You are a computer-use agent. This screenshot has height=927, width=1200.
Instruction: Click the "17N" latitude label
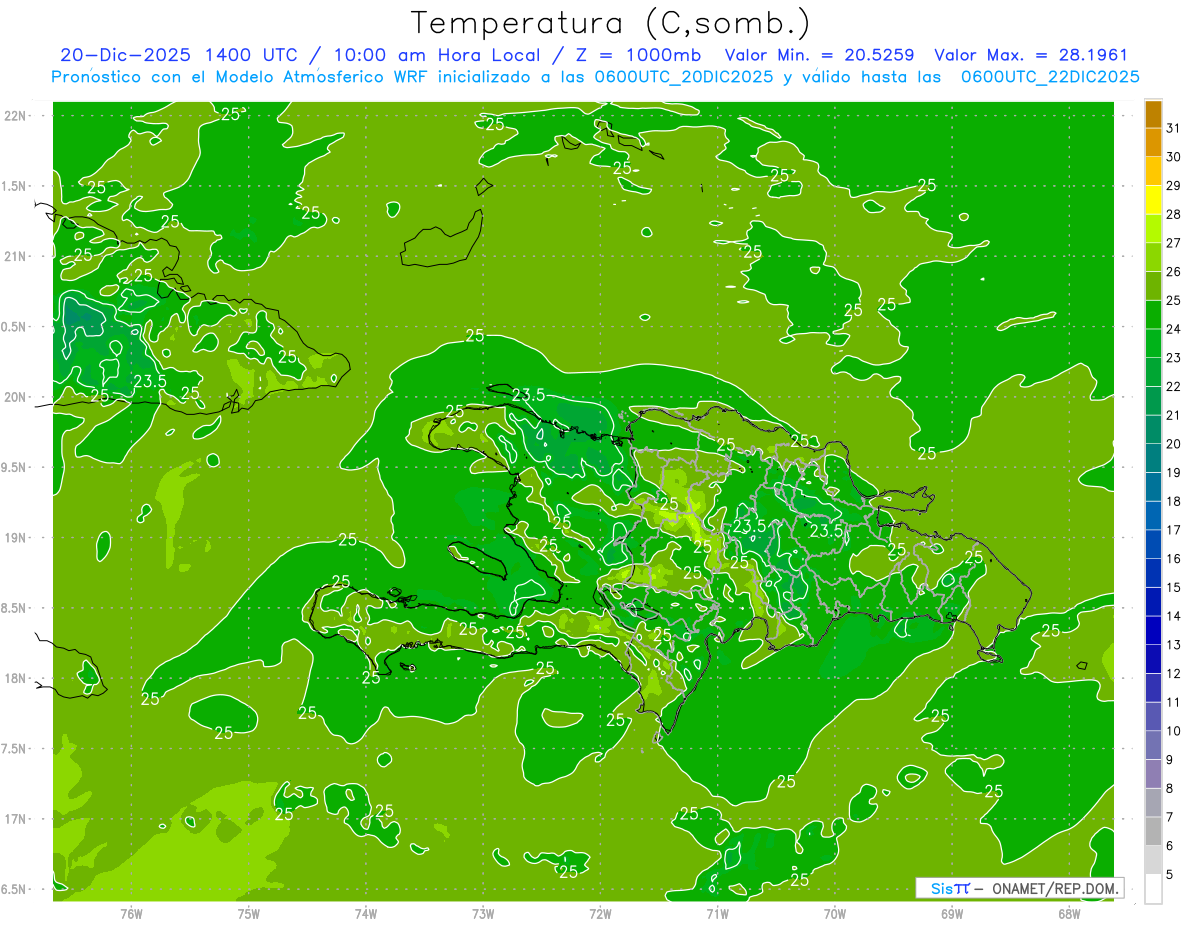(17, 819)
